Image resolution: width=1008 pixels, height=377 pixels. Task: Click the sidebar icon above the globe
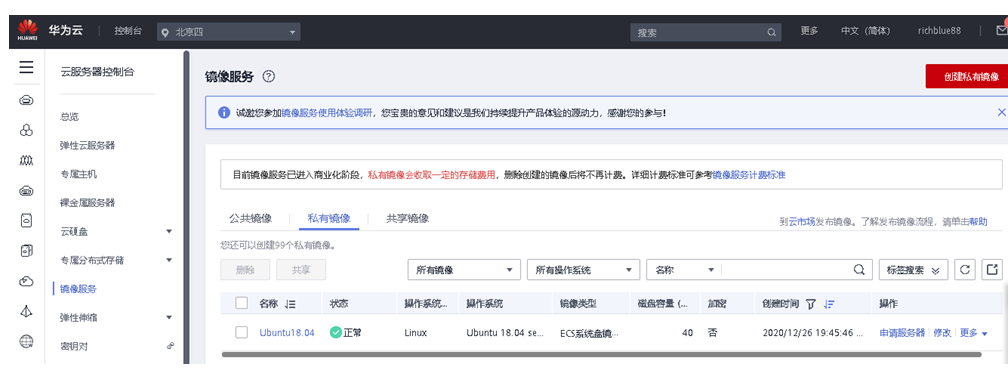click(x=26, y=311)
